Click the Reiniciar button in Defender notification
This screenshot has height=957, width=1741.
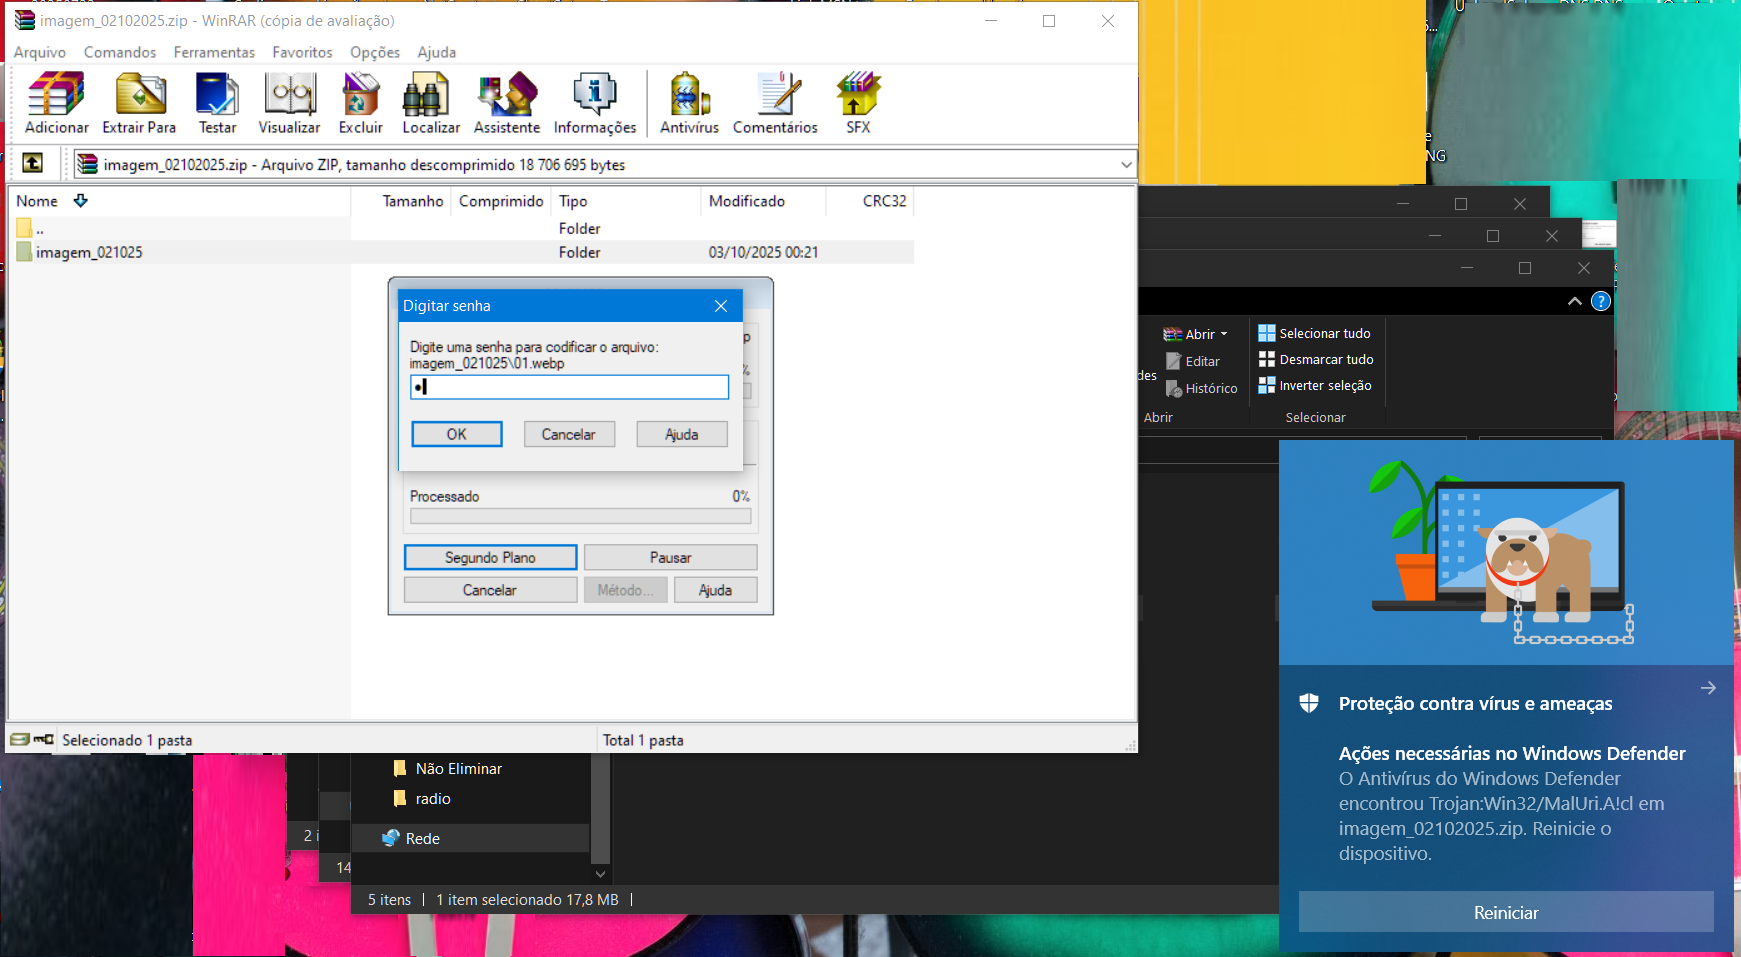pyautogui.click(x=1506, y=912)
